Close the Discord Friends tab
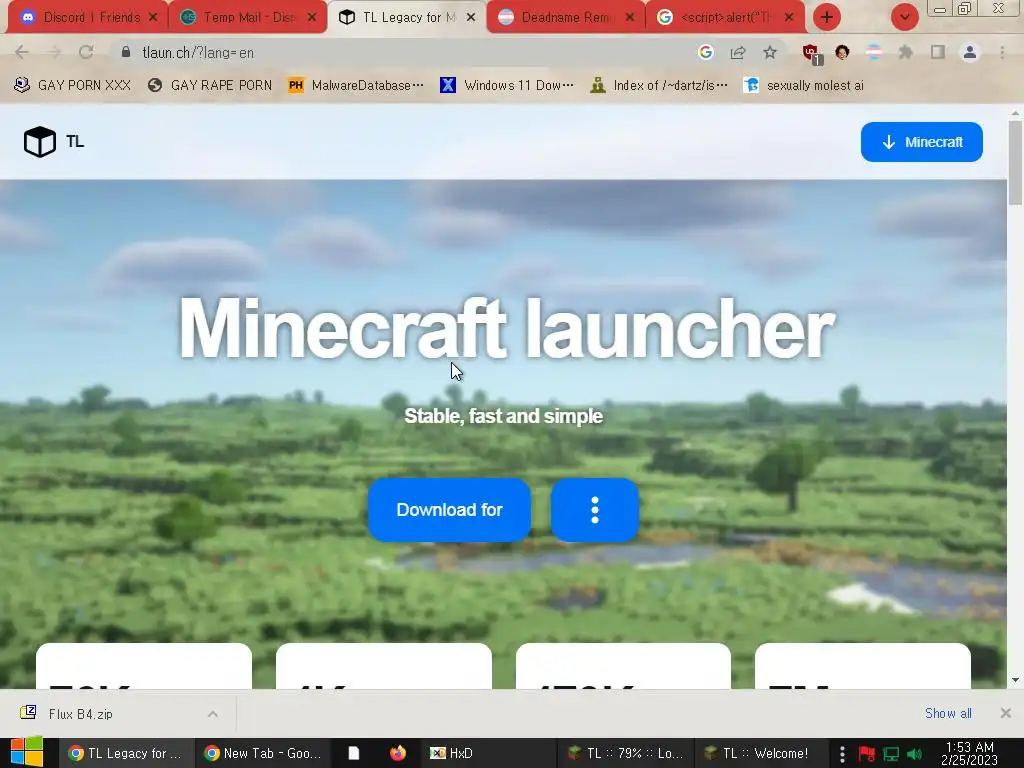Screen dimensions: 1024x768 153,17
